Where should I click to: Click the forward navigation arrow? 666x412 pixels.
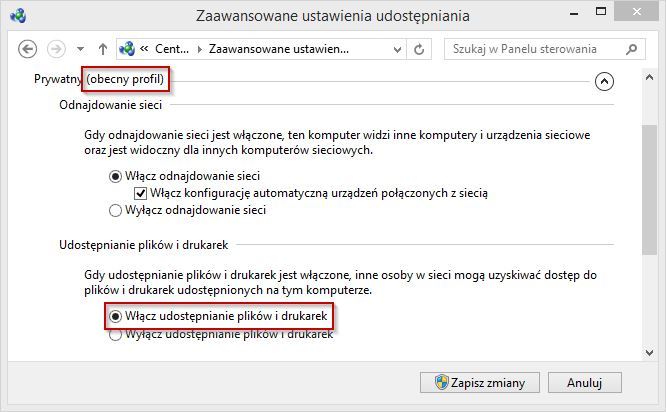56,49
